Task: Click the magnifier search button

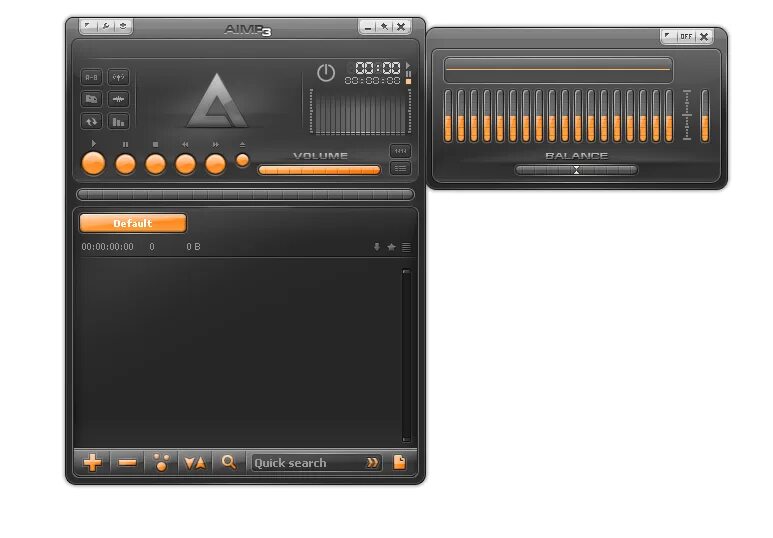Action: click(x=229, y=463)
